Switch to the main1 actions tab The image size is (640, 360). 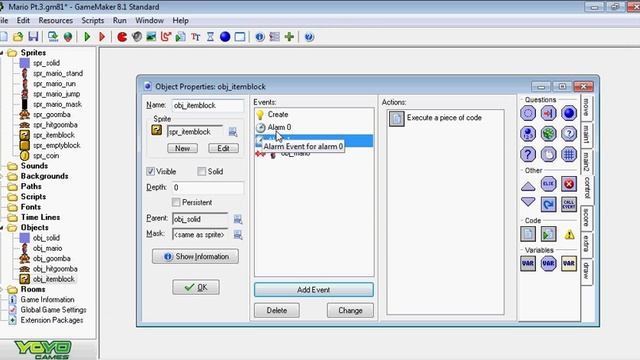pos(586,134)
